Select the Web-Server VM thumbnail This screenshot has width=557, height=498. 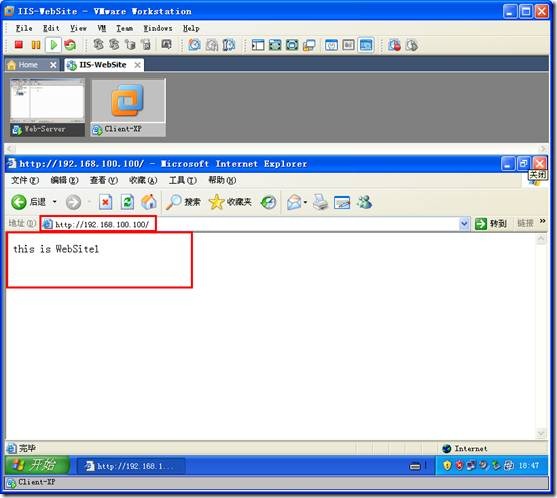tap(47, 107)
